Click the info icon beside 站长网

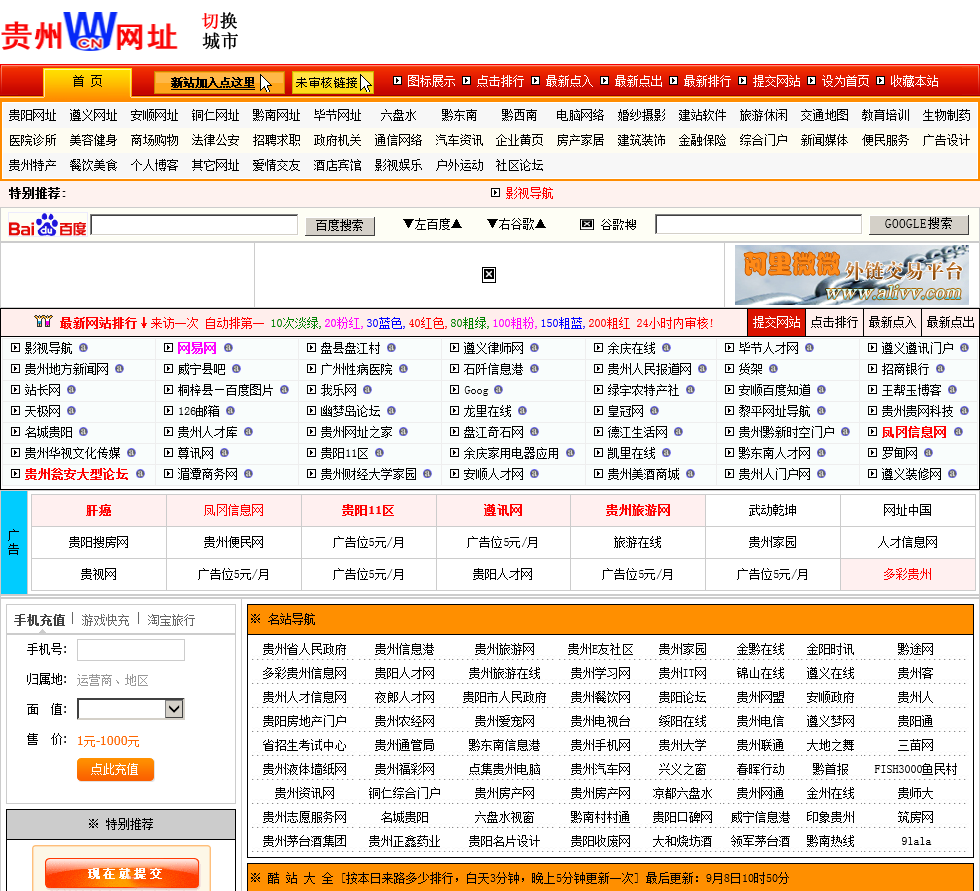tap(71, 390)
